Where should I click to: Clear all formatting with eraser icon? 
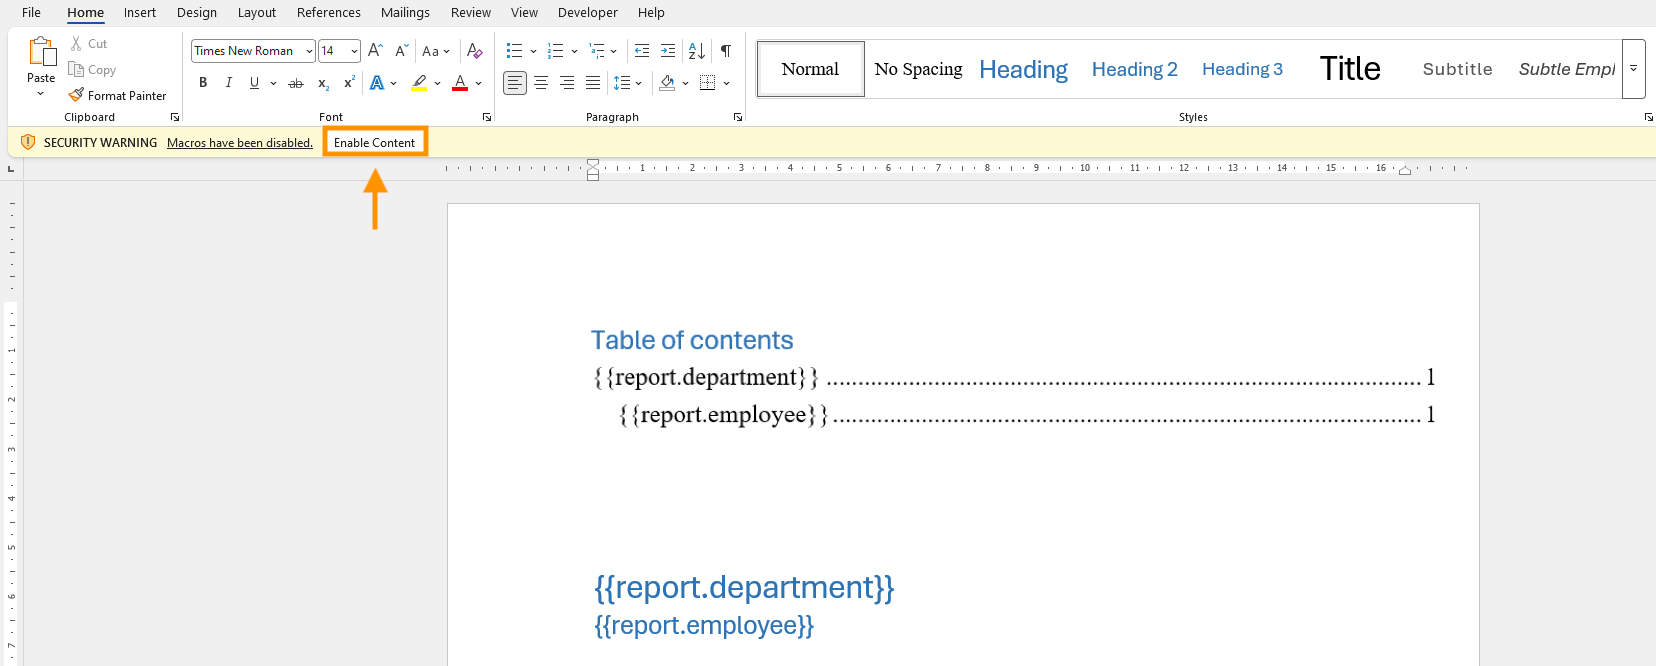coord(475,51)
